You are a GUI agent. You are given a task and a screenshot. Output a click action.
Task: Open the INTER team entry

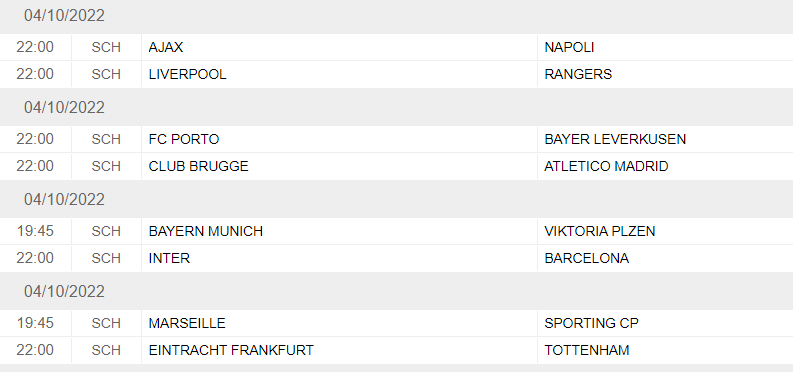169,258
